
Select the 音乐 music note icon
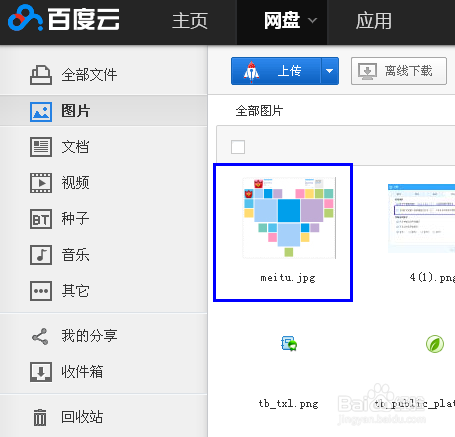41,255
